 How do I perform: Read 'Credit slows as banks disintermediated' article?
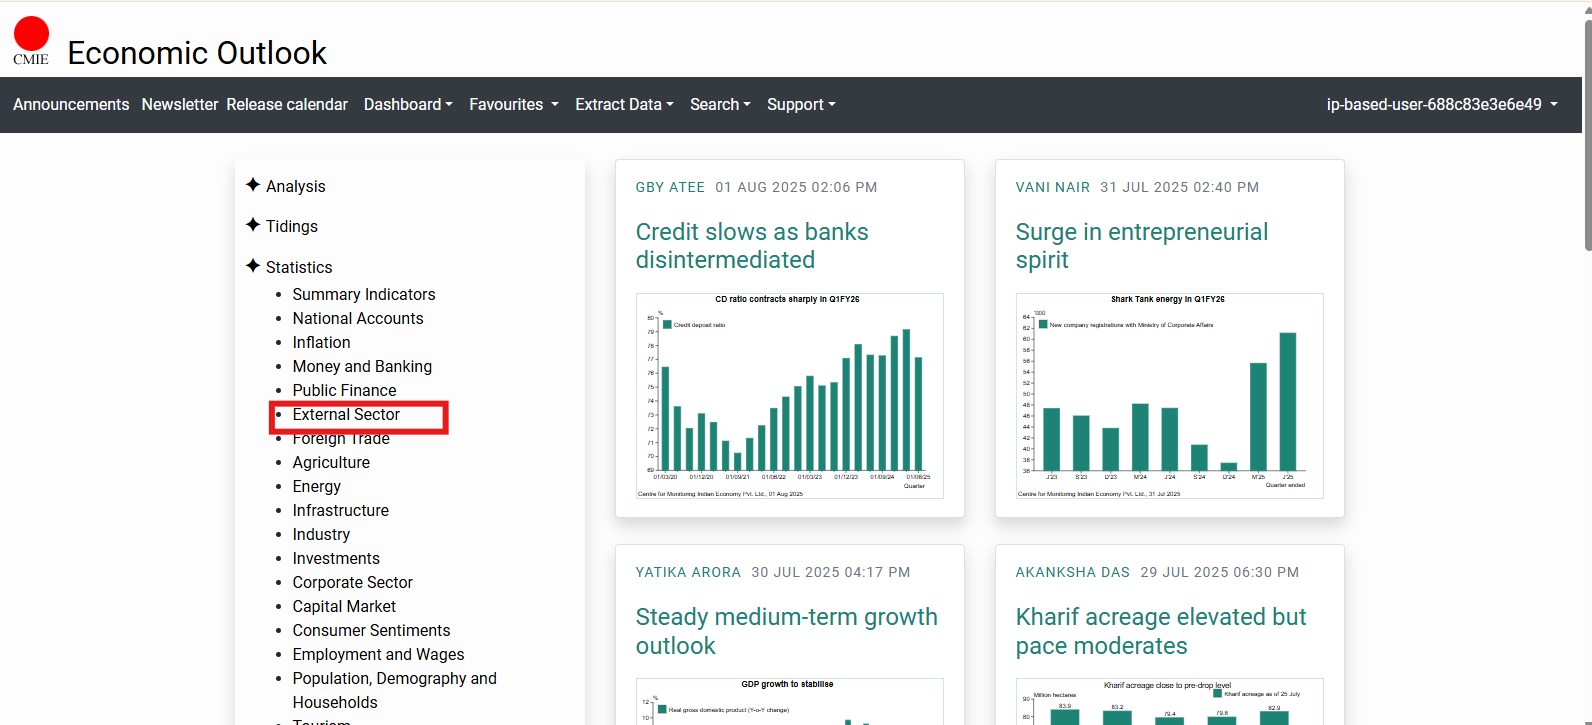[x=752, y=246]
